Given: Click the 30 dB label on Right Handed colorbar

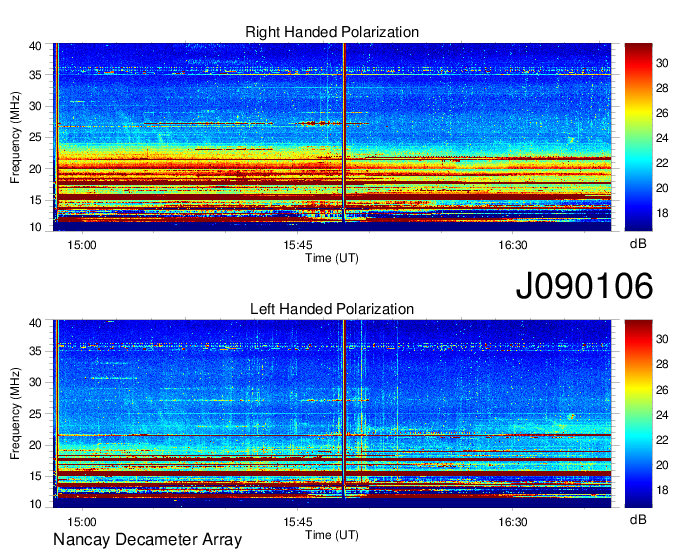Looking at the screenshot, I should click(x=662, y=63).
